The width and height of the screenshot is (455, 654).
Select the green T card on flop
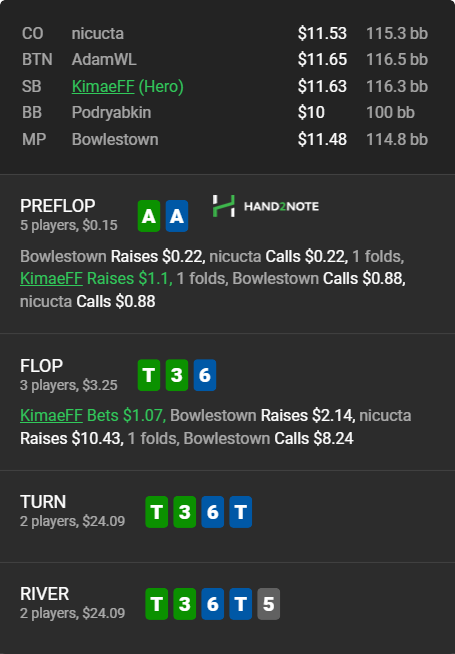(149, 375)
